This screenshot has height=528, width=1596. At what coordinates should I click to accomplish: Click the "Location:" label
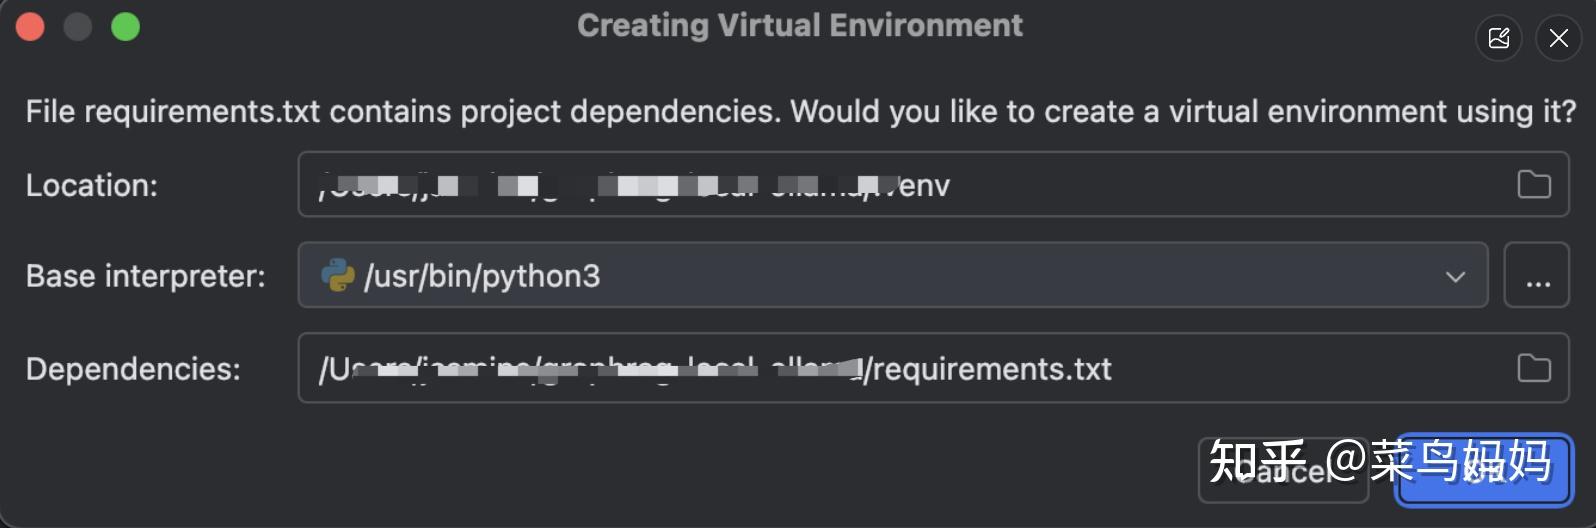[x=92, y=185]
